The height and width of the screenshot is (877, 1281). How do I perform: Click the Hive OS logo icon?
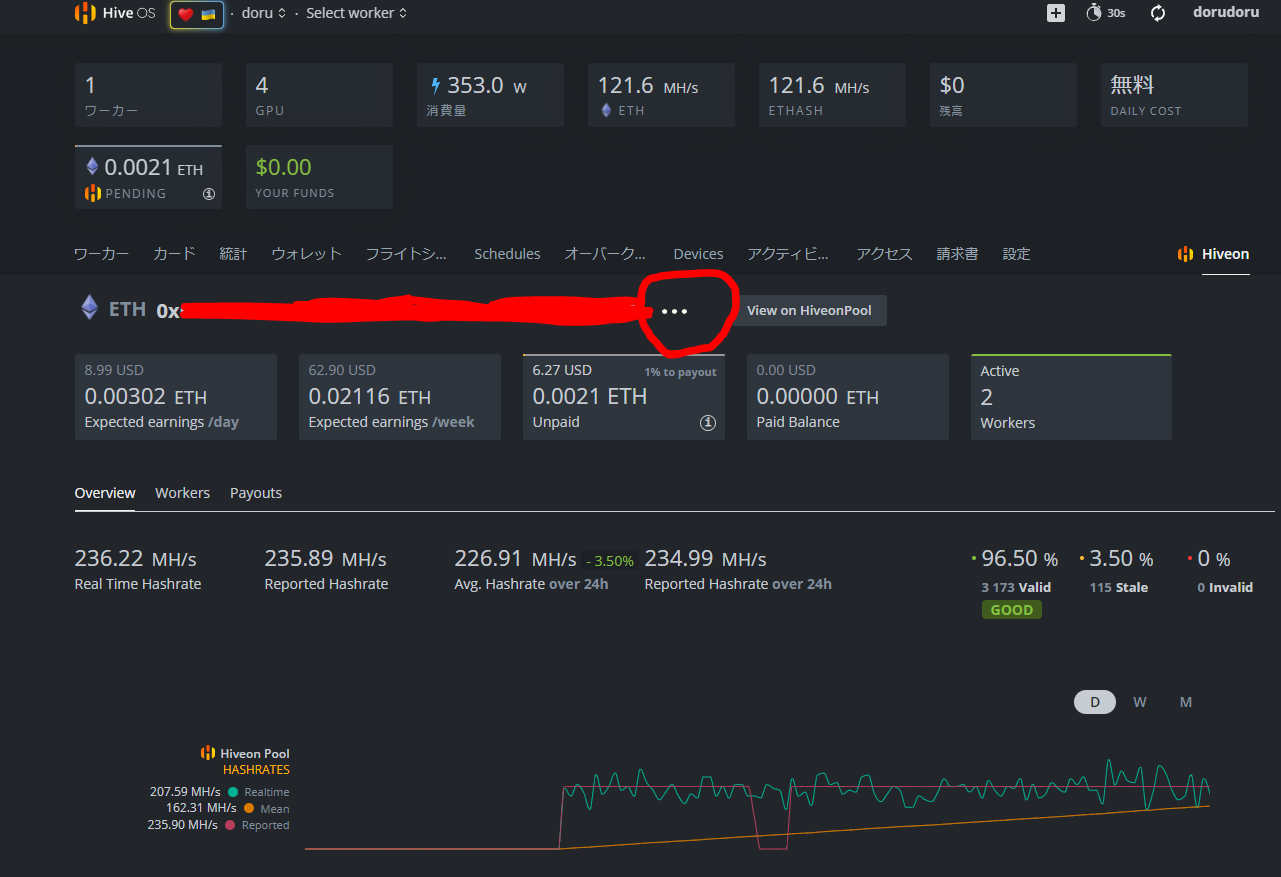pos(86,13)
